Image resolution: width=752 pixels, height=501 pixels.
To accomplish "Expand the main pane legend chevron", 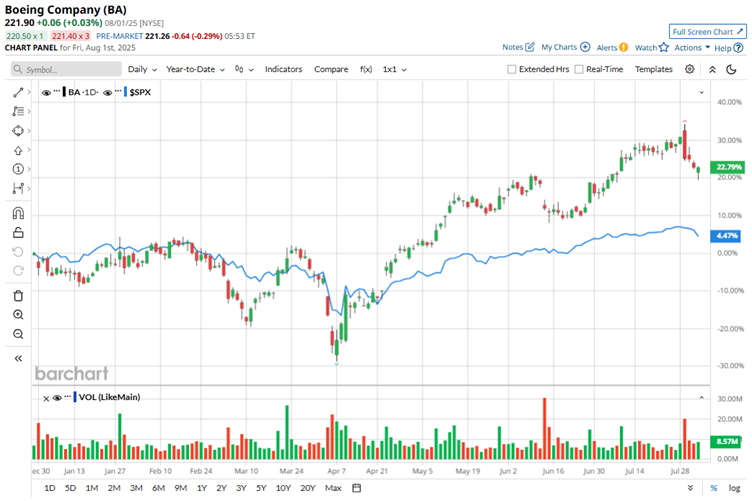I will coord(701,93).
